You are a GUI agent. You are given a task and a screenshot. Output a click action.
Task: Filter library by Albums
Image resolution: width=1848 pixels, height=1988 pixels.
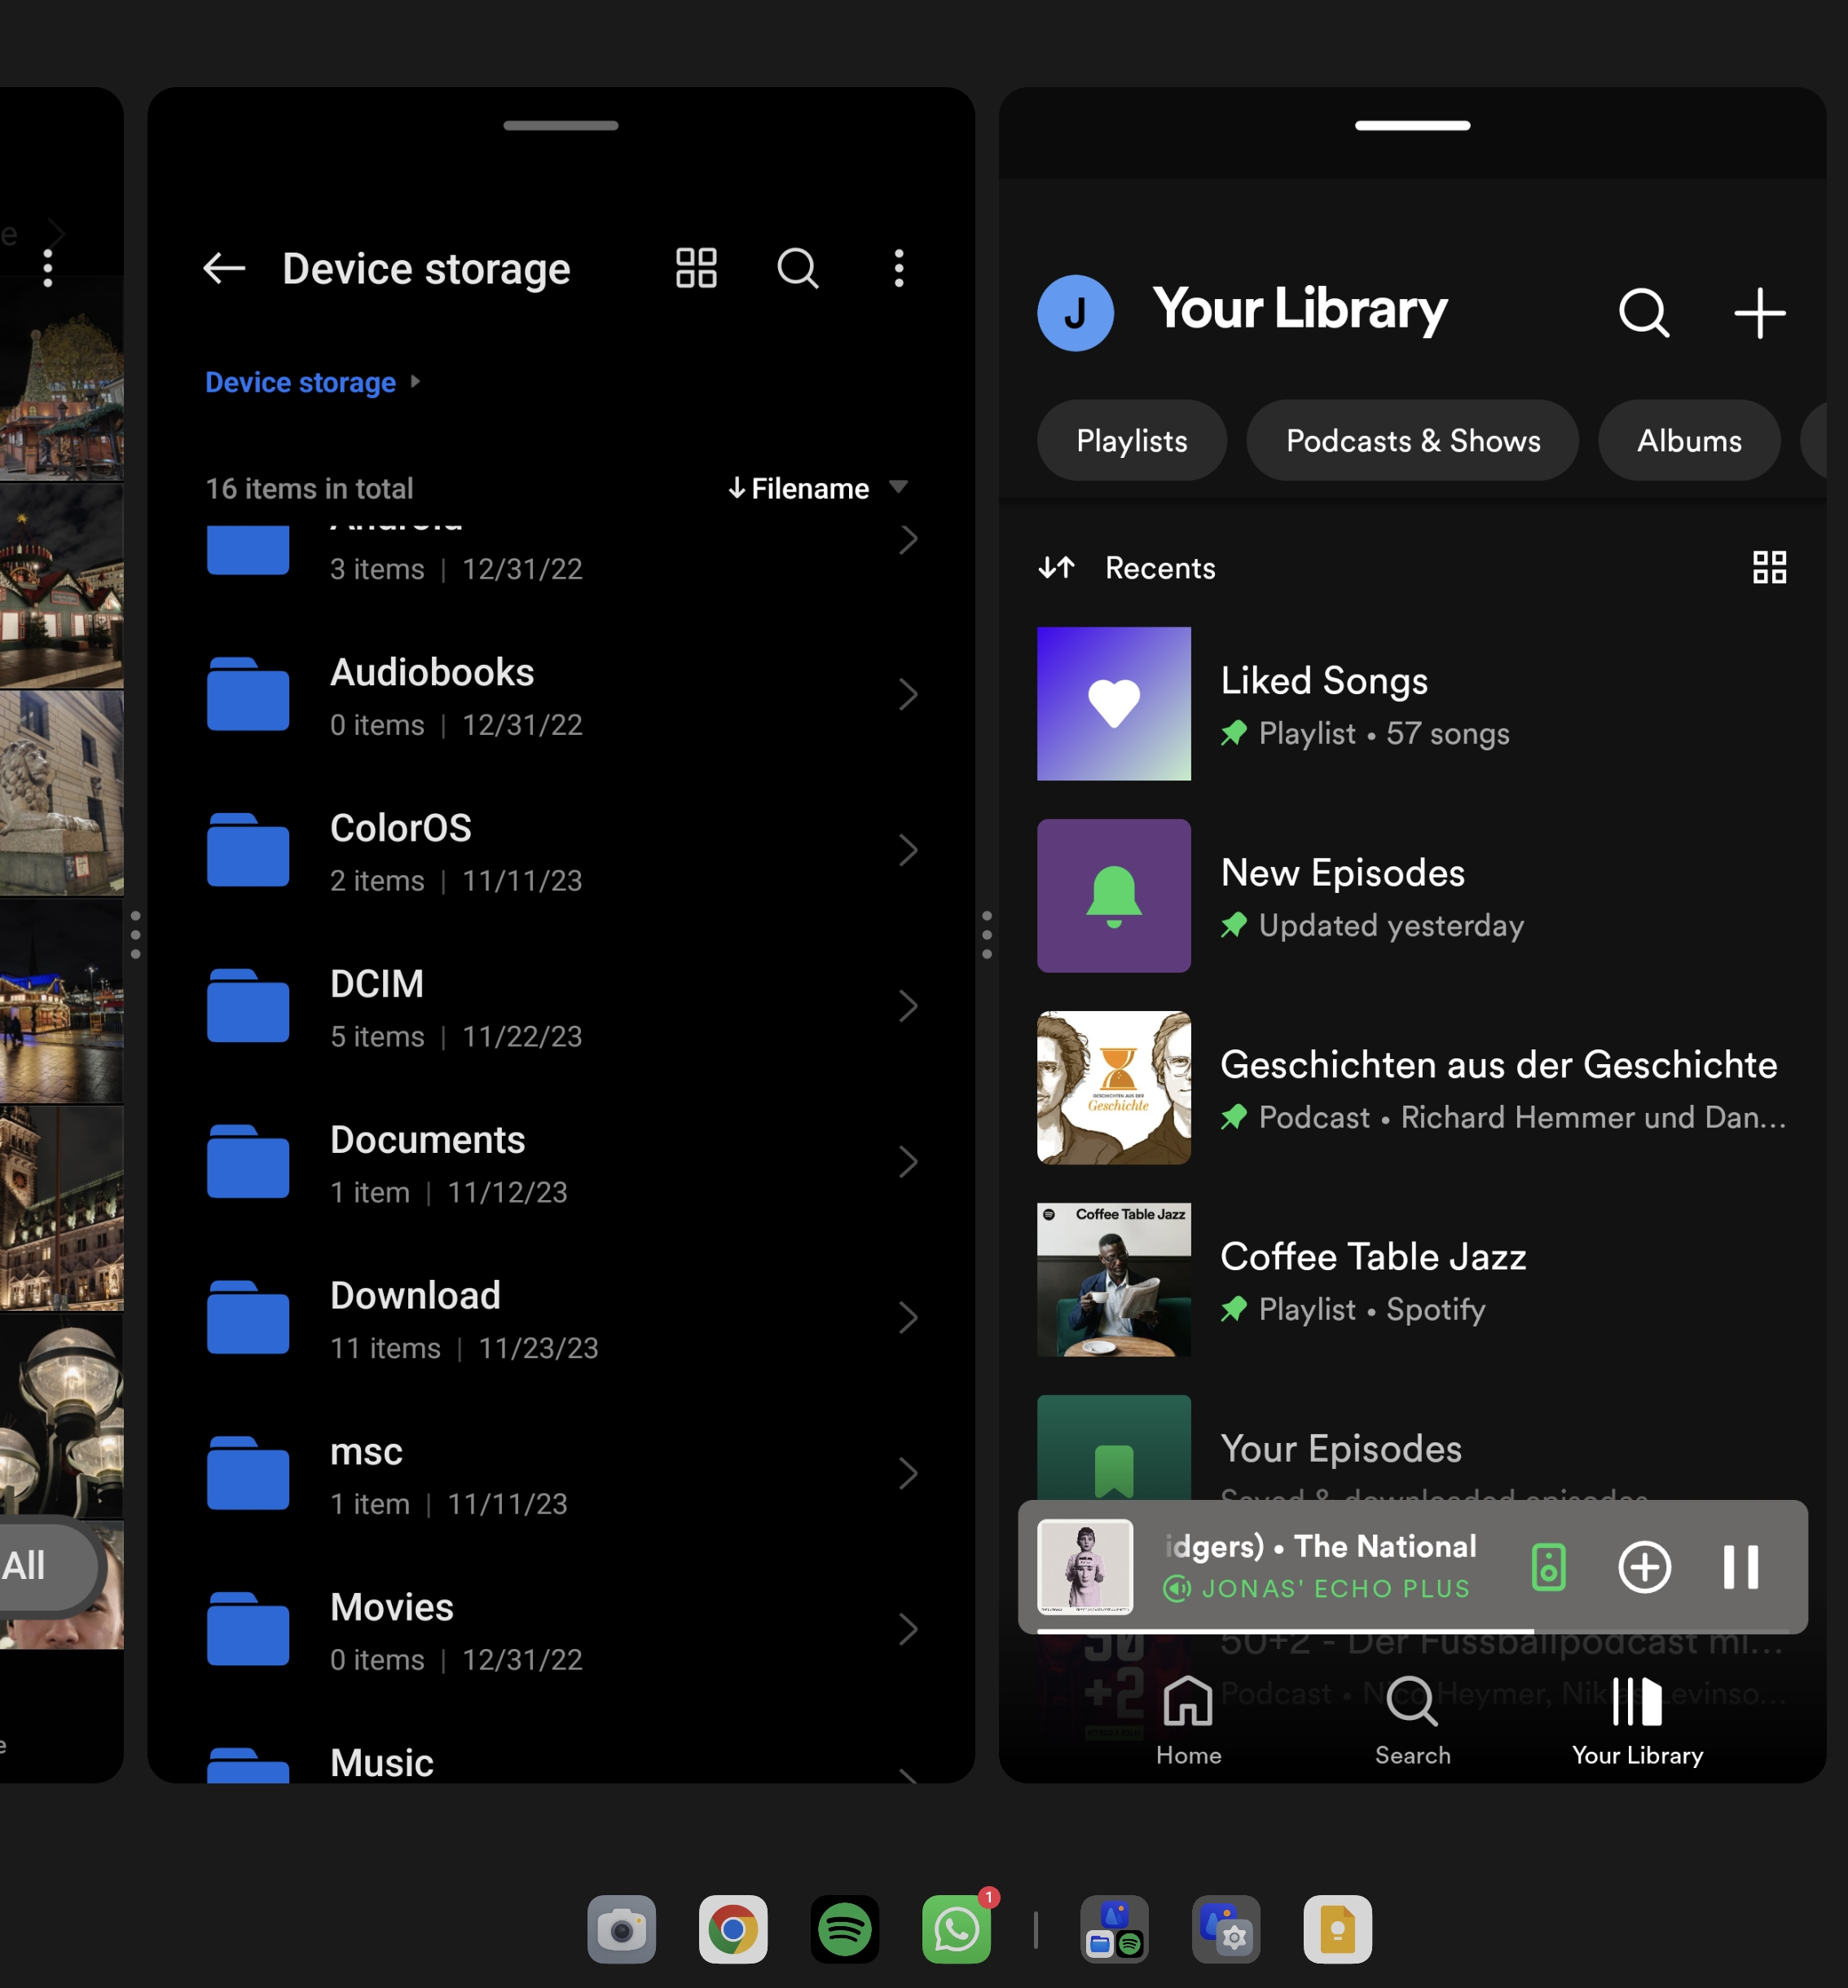[x=1689, y=440]
